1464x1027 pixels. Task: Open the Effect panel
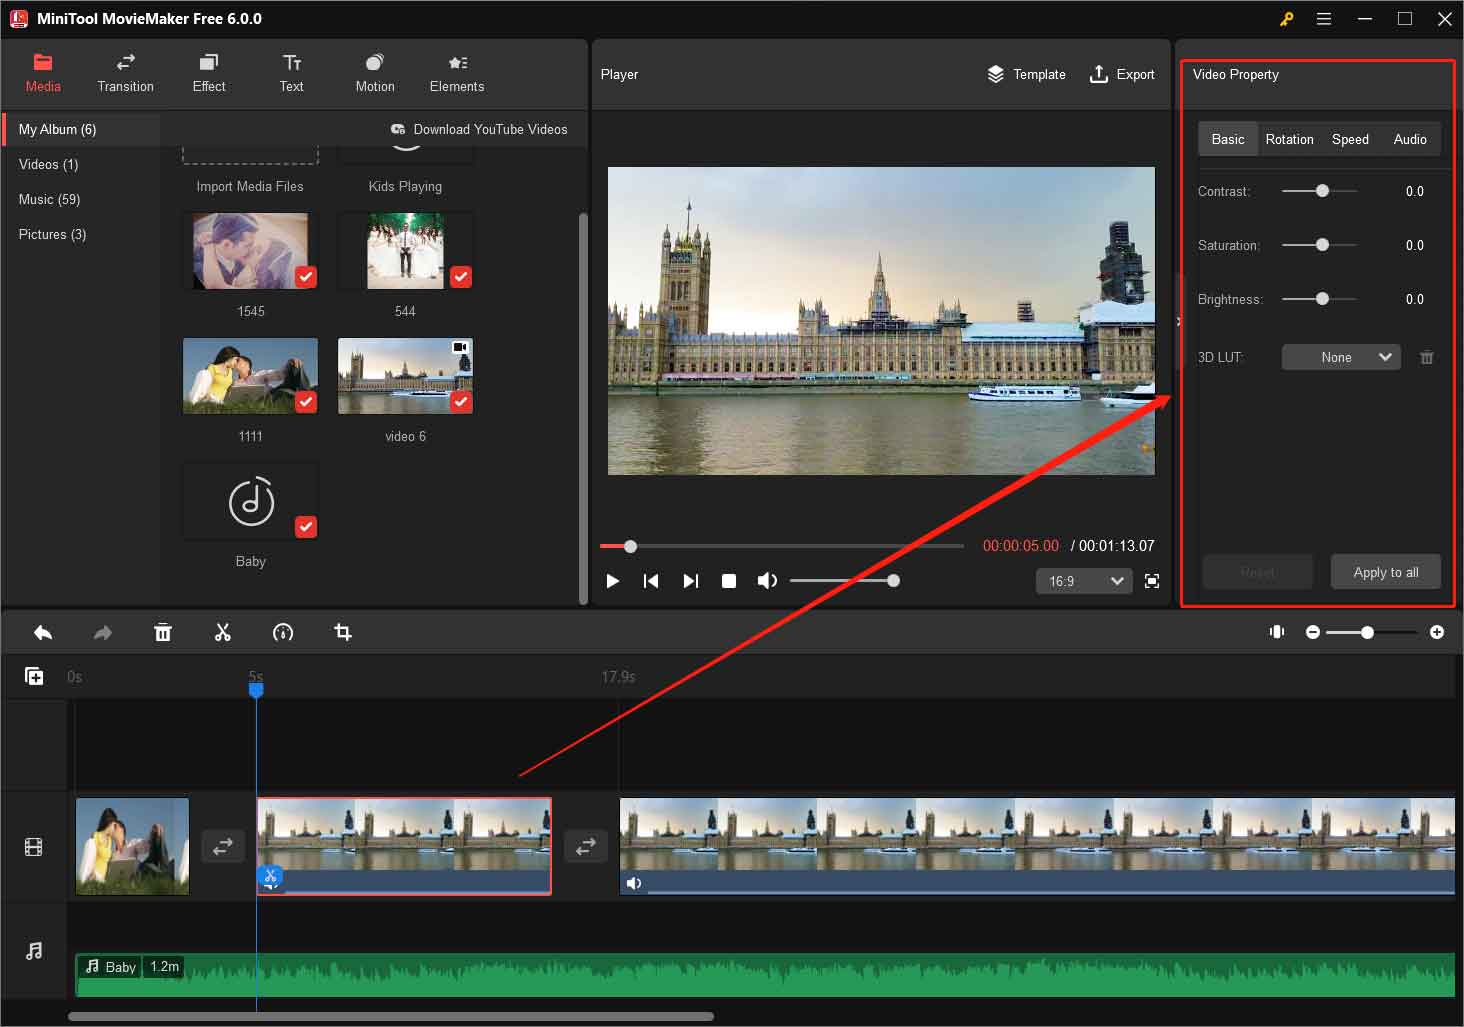click(208, 72)
